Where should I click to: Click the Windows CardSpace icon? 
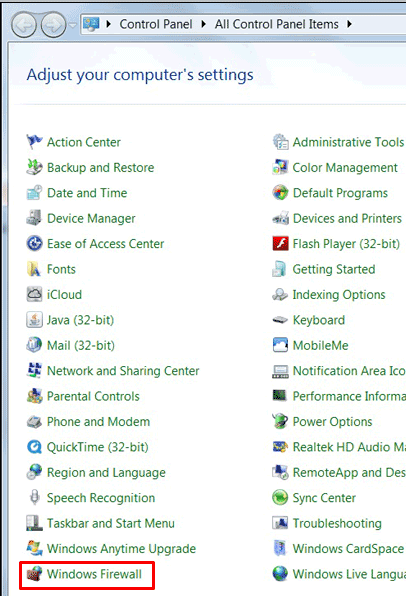[x=280, y=548]
